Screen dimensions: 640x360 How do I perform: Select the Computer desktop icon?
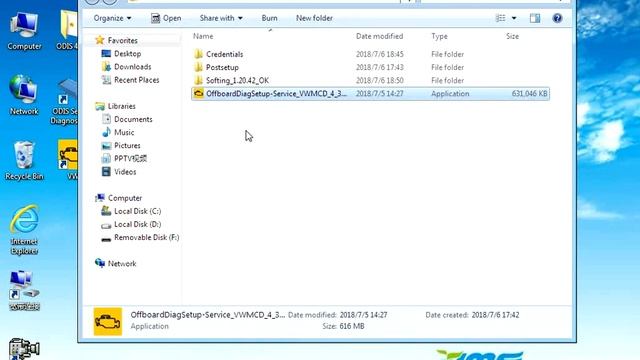click(24, 31)
